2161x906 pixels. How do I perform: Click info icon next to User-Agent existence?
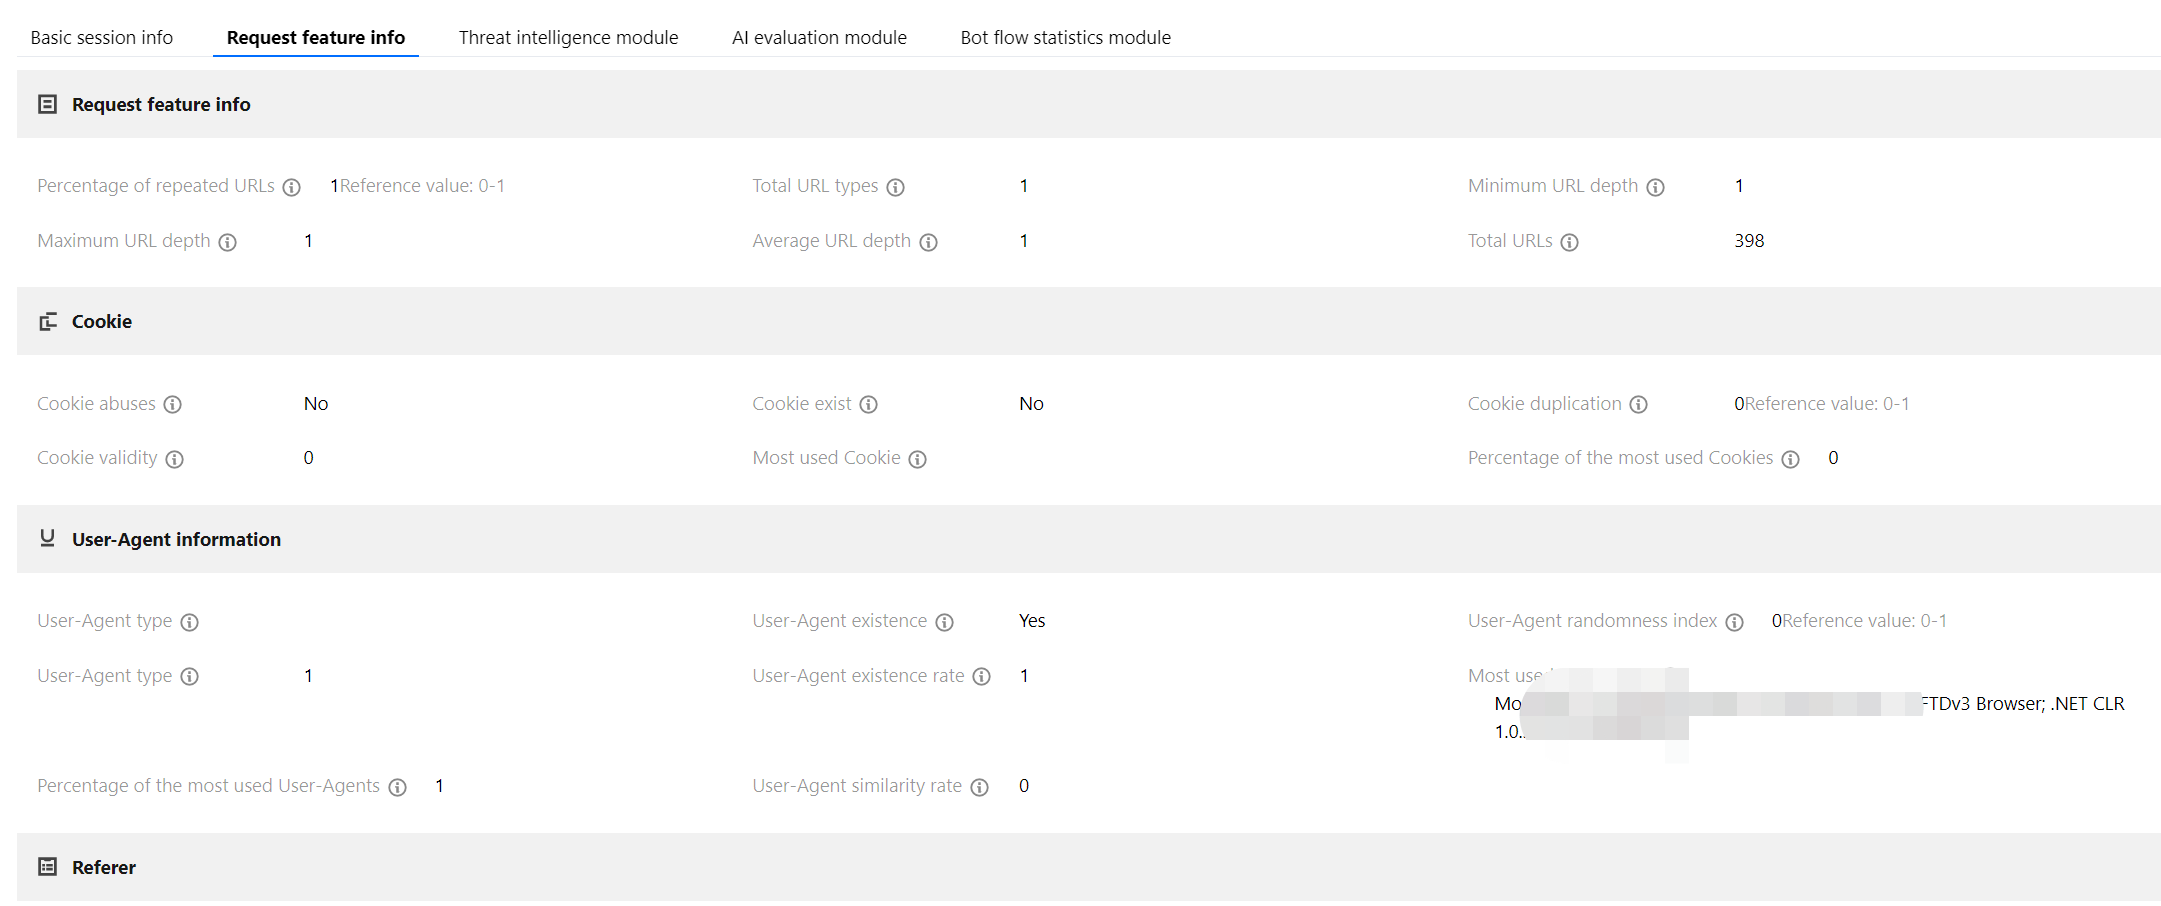(x=945, y=622)
